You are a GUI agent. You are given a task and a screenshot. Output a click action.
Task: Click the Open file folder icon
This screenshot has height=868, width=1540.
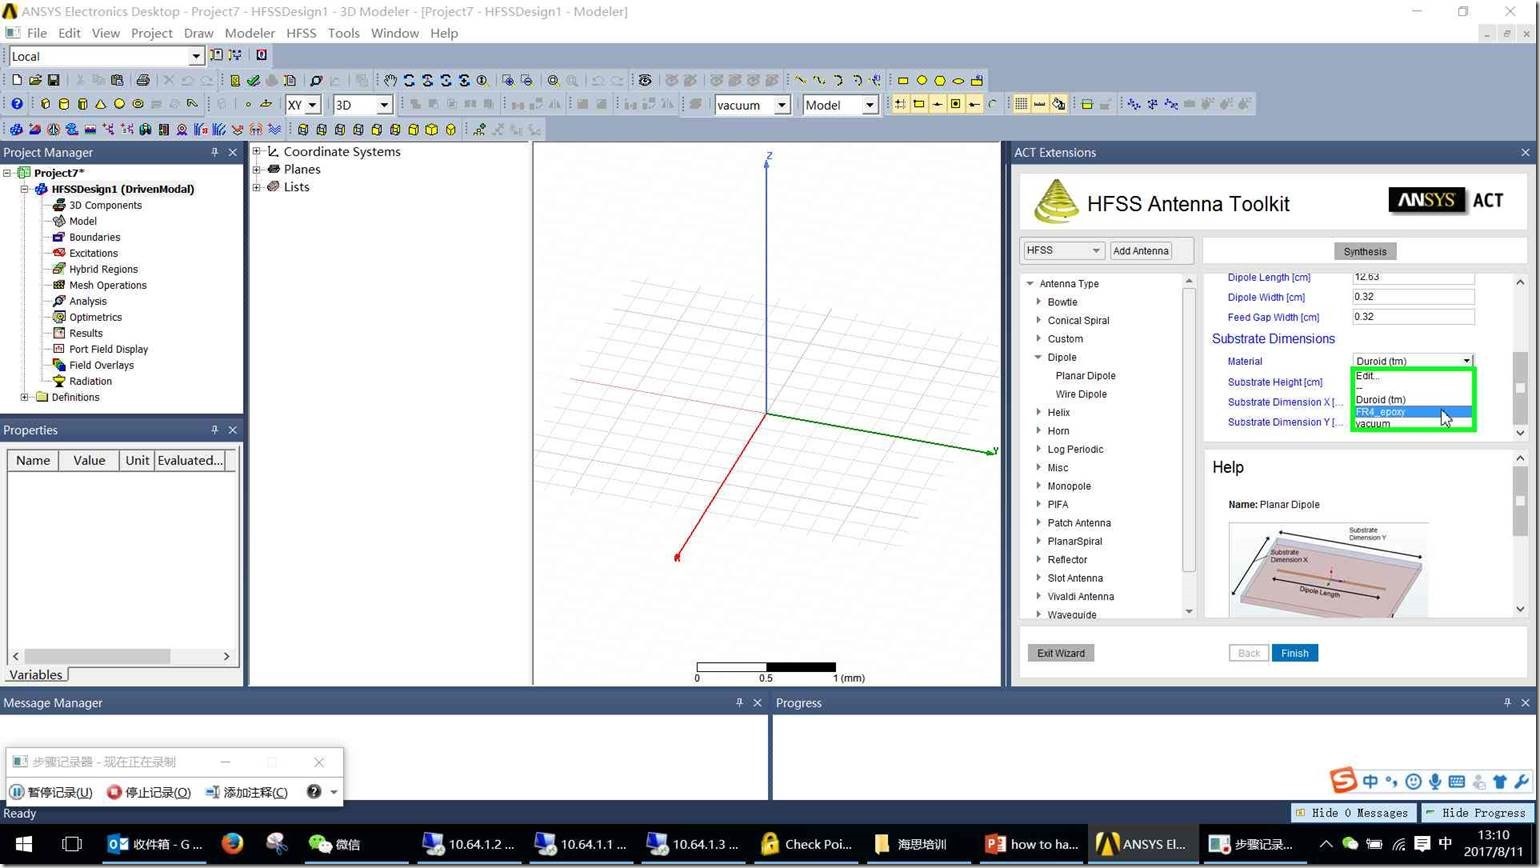coord(35,80)
